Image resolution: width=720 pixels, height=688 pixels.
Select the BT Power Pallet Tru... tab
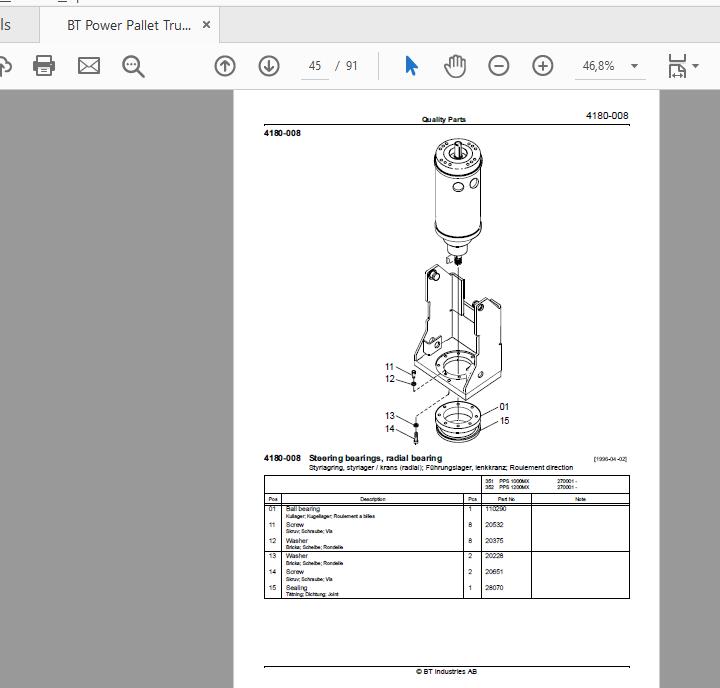(129, 25)
